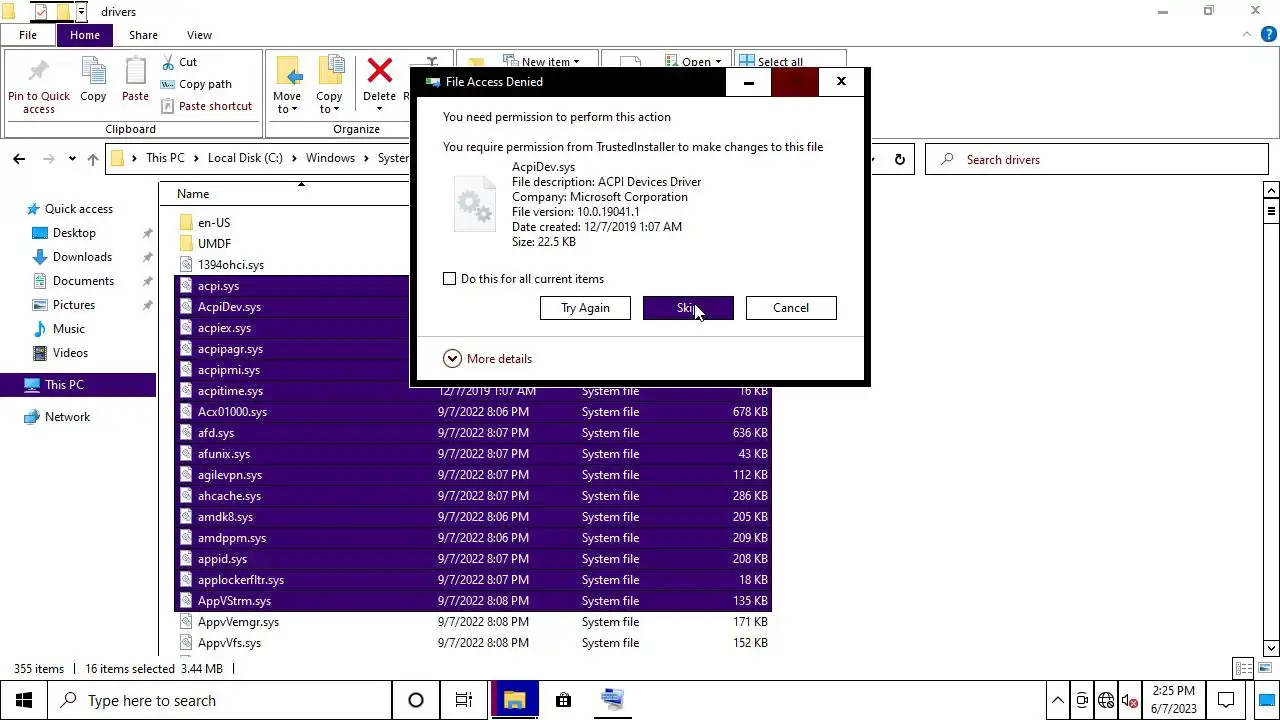
Task: Select the UMDF folder
Action: point(214,244)
